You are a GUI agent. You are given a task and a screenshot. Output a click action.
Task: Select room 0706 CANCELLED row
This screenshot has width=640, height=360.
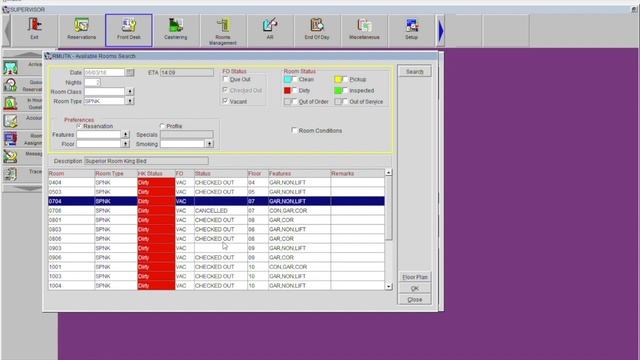pyautogui.click(x=216, y=211)
